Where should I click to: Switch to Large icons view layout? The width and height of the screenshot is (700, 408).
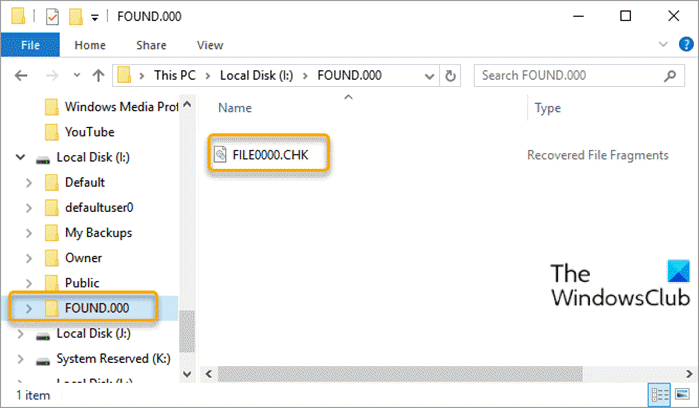tap(682, 395)
